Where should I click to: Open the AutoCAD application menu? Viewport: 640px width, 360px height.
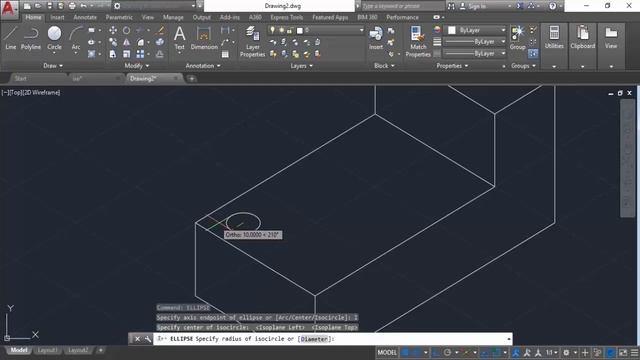point(9,9)
